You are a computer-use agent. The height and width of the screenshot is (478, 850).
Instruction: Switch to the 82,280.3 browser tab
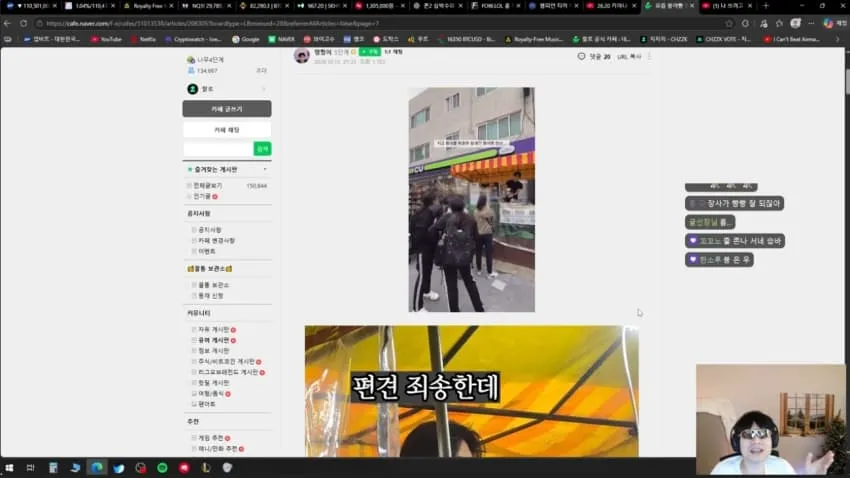point(263,5)
